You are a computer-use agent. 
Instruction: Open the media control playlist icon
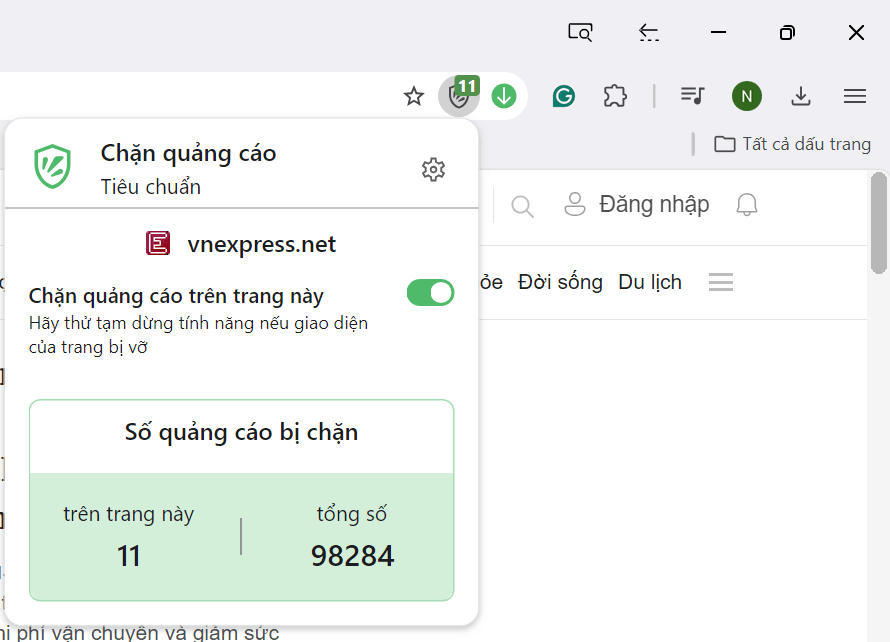pos(692,96)
